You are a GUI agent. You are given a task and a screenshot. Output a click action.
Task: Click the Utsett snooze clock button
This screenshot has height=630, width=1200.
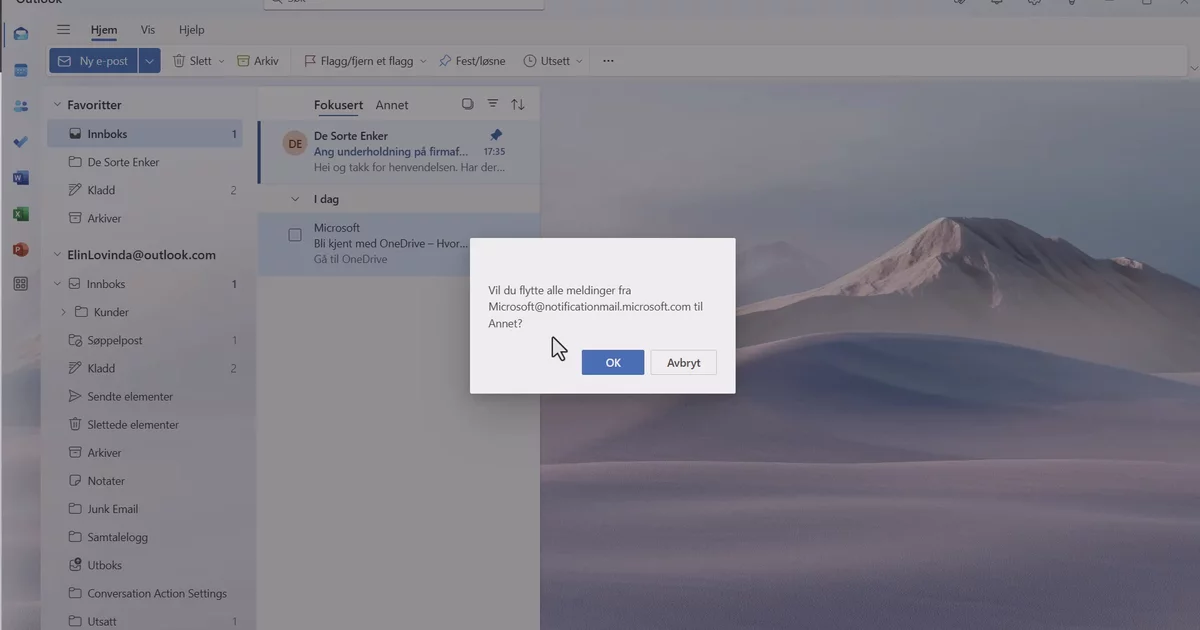pos(547,61)
